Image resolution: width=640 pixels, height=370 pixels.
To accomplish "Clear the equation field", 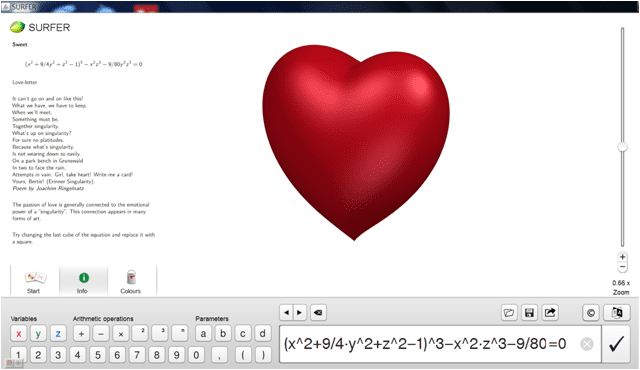I will (x=587, y=344).
